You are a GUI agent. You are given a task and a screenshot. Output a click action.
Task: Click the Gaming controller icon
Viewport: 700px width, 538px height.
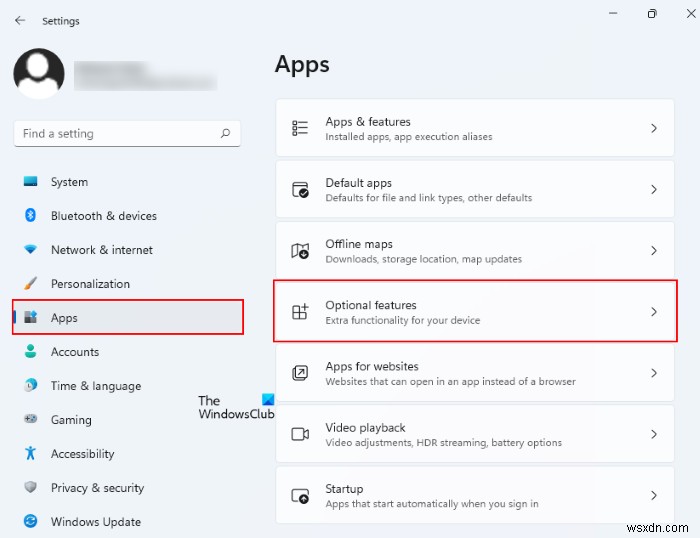30,419
